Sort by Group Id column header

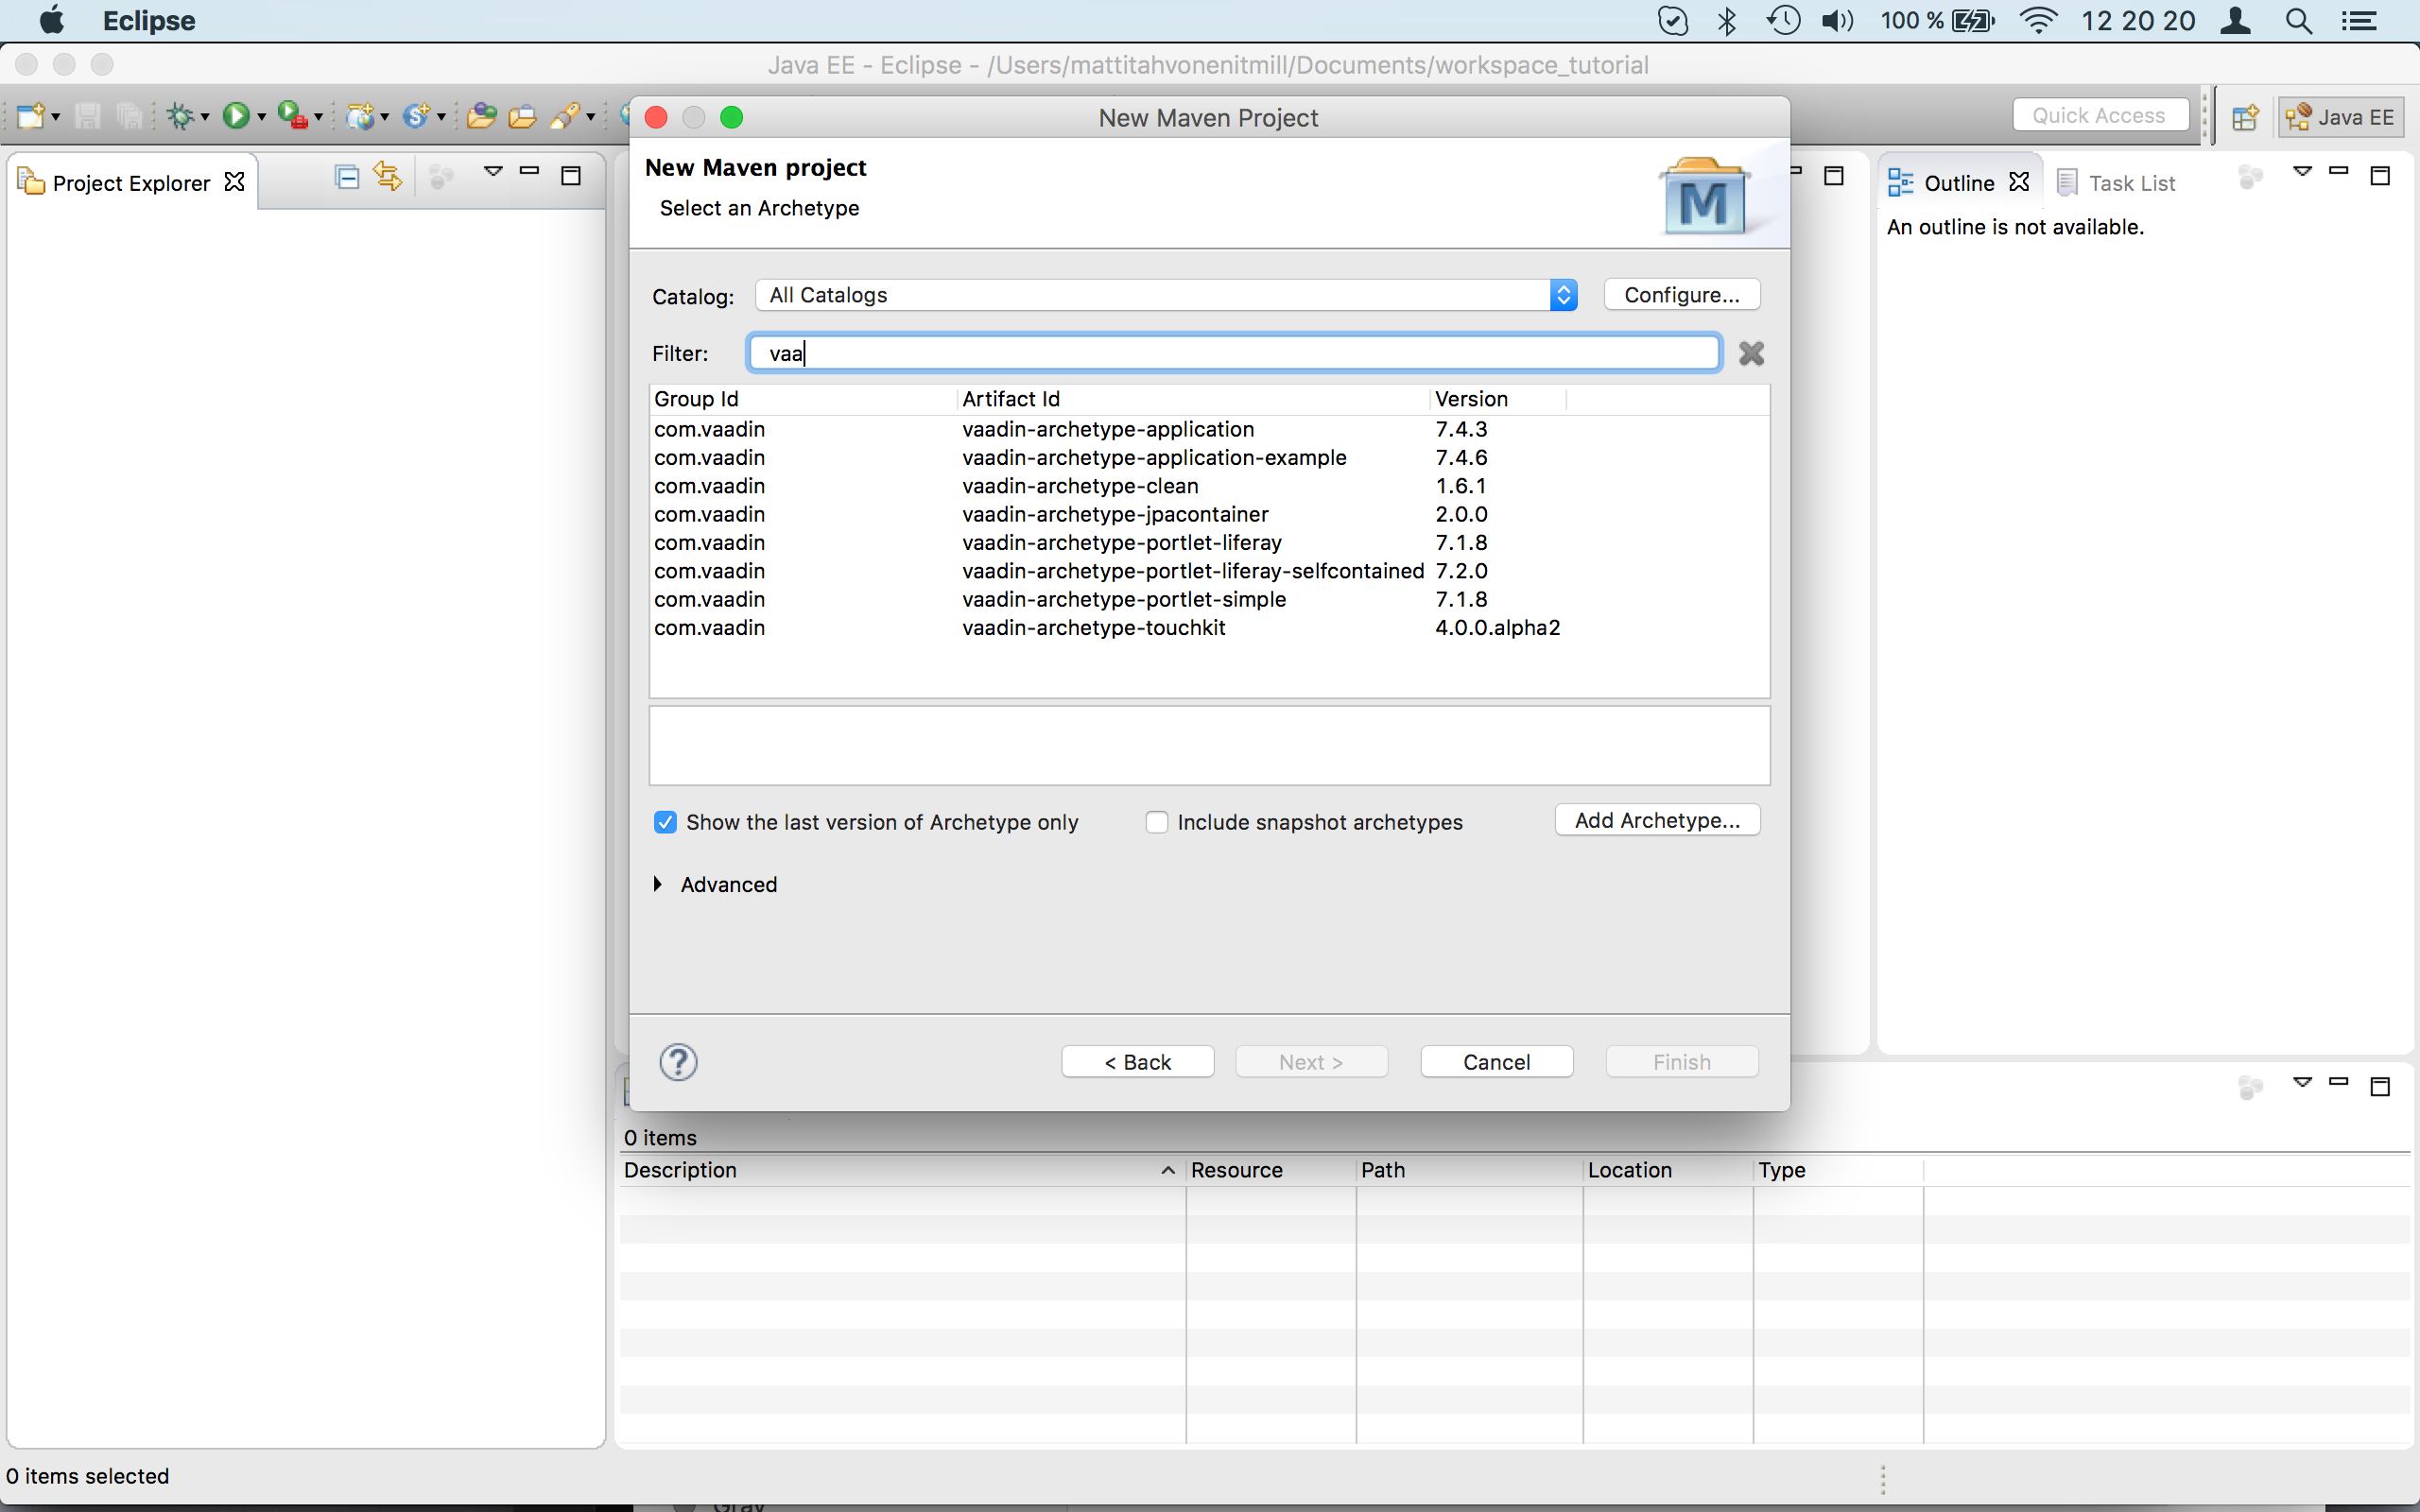point(804,399)
